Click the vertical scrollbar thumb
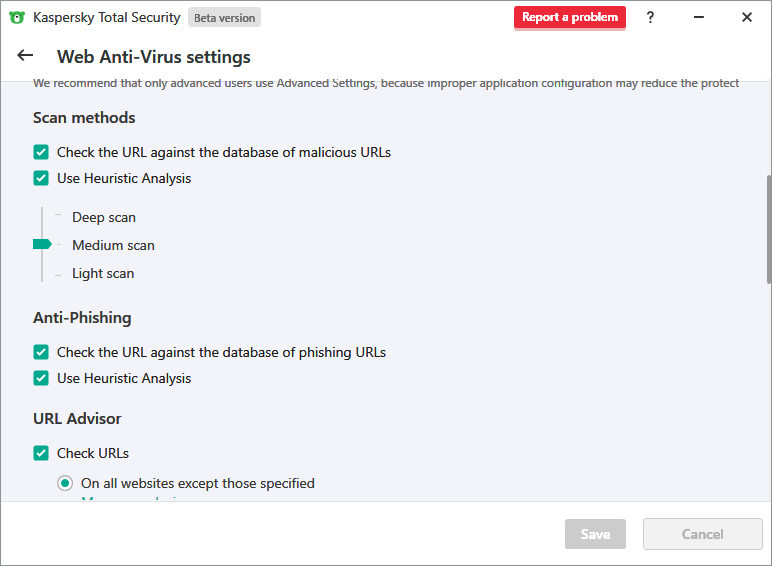 (x=767, y=230)
